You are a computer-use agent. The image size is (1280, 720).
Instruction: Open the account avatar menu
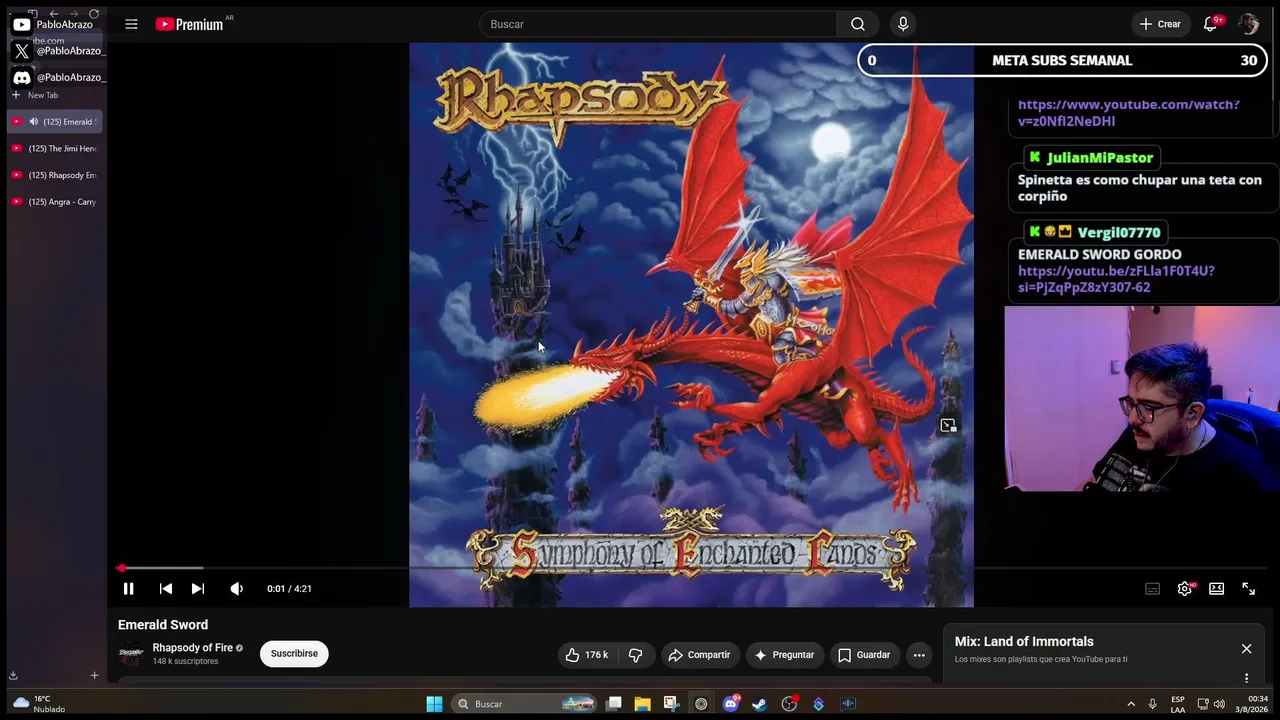point(1248,24)
